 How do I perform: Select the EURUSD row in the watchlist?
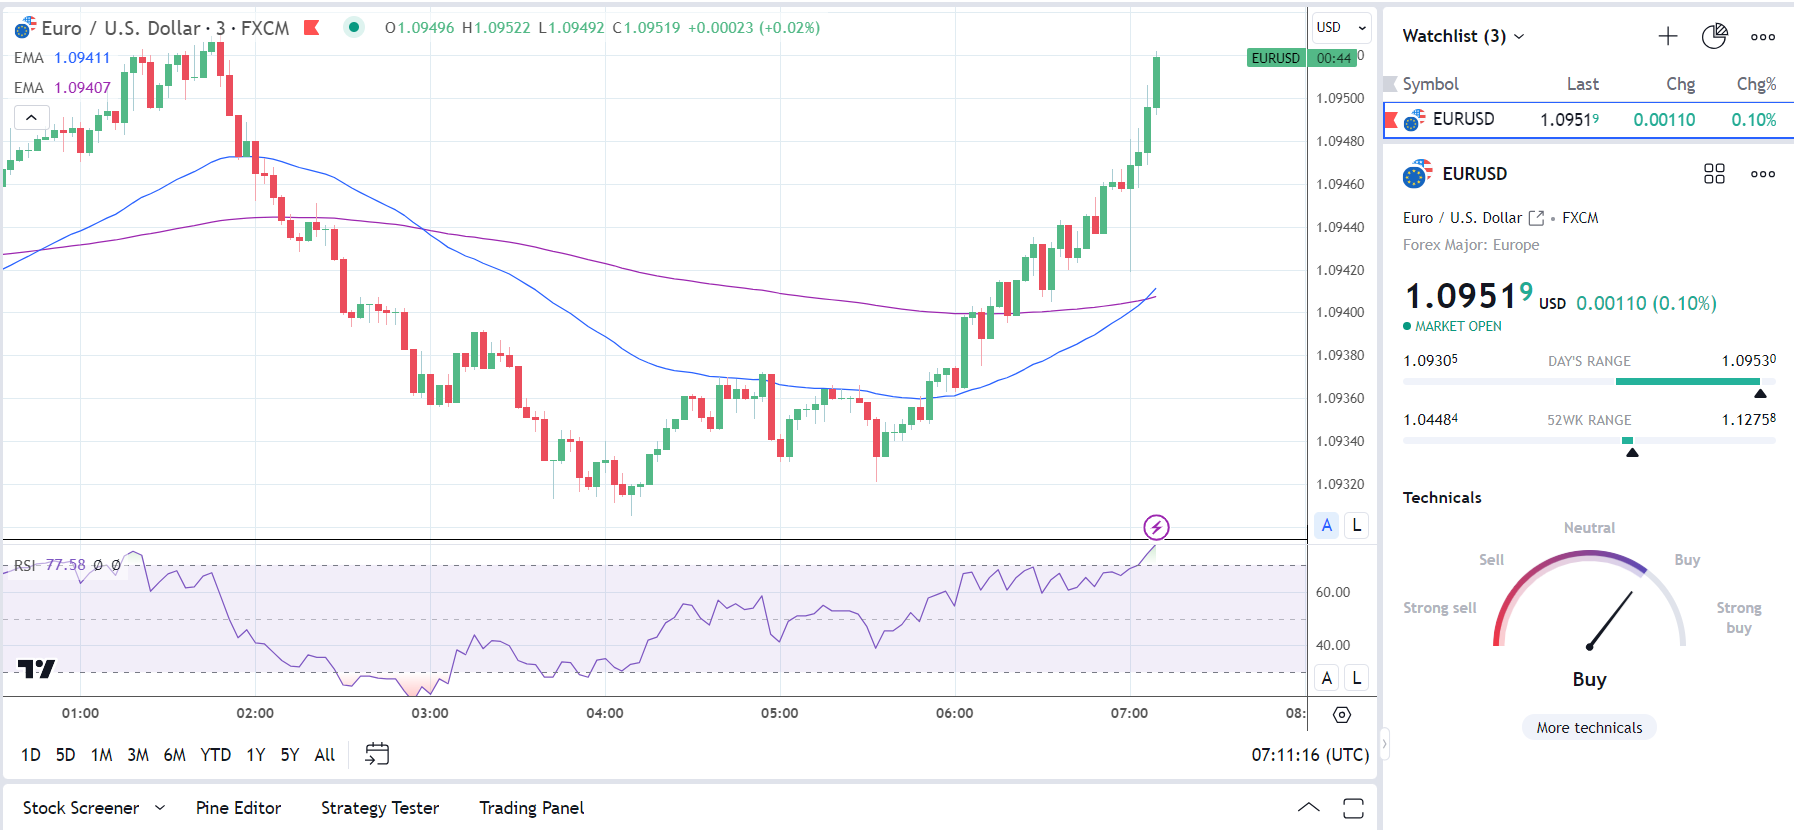1588,120
